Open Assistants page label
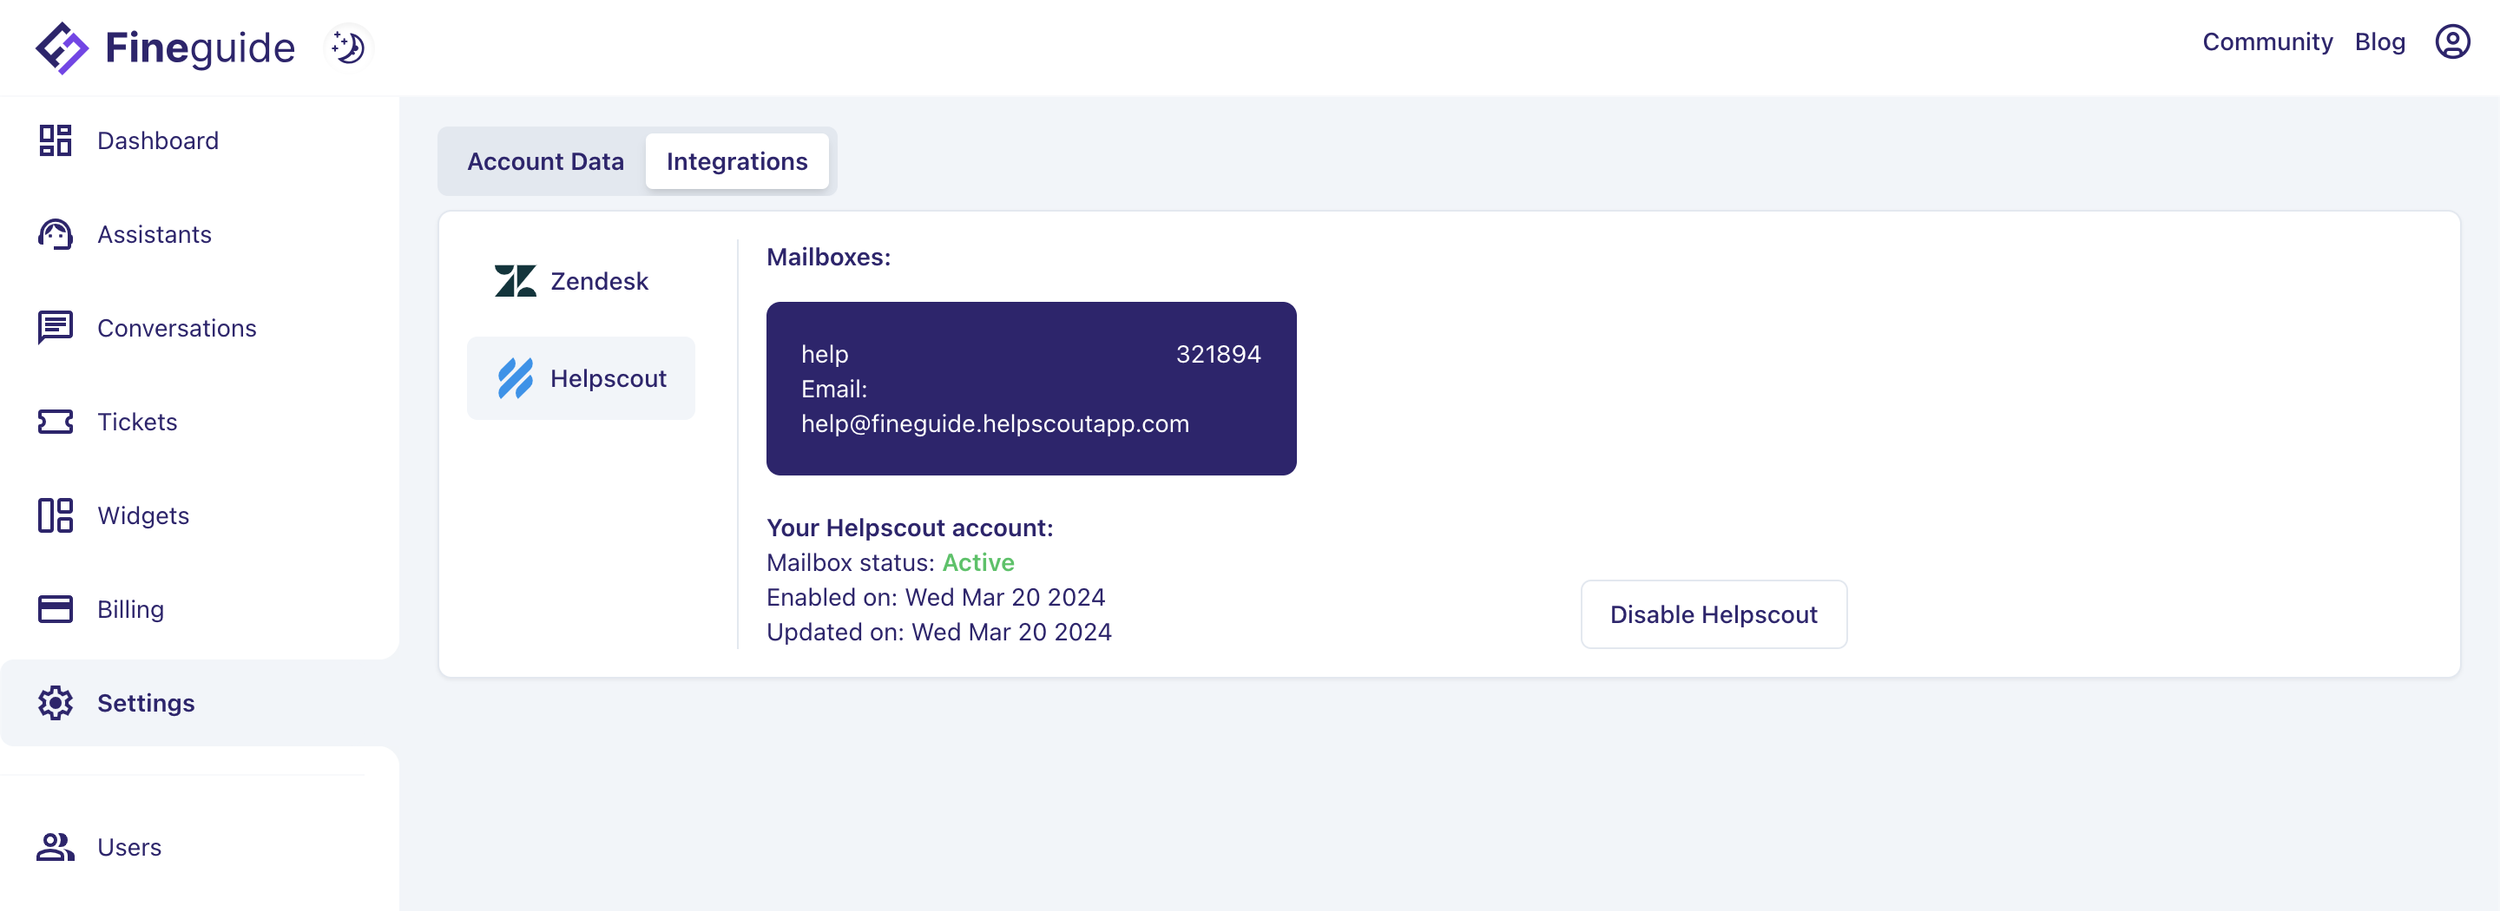The image size is (2500, 911). pyautogui.click(x=154, y=234)
